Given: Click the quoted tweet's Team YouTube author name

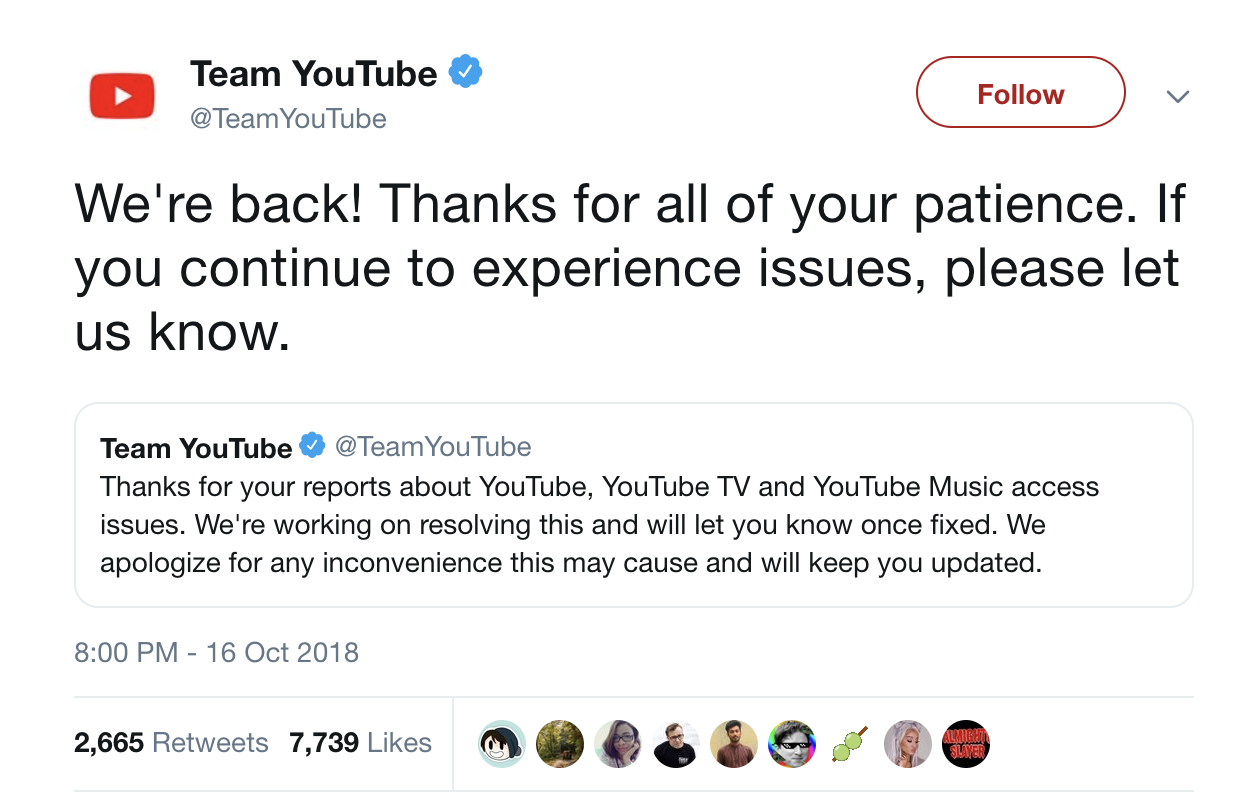Looking at the screenshot, I should click(x=196, y=447).
